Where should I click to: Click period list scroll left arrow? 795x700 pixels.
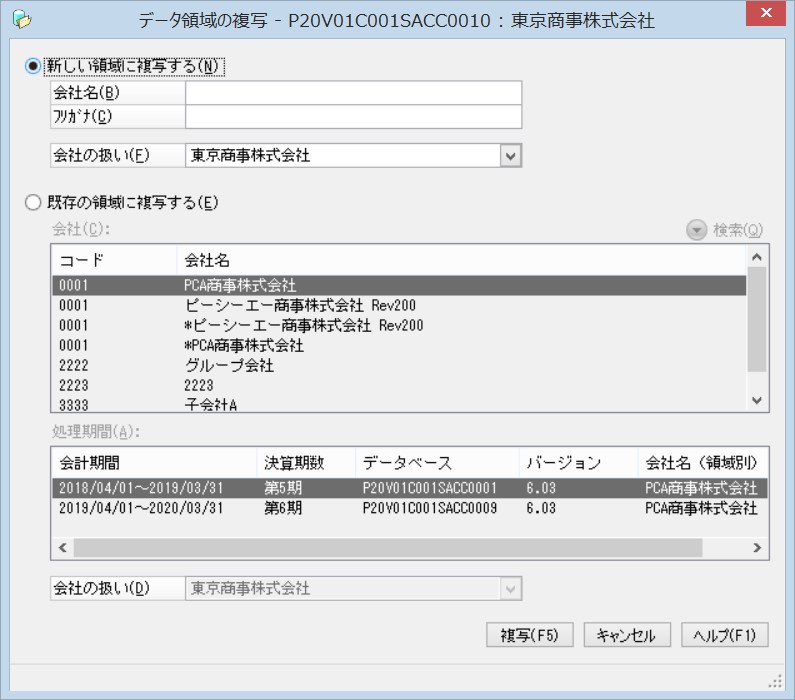(62, 547)
